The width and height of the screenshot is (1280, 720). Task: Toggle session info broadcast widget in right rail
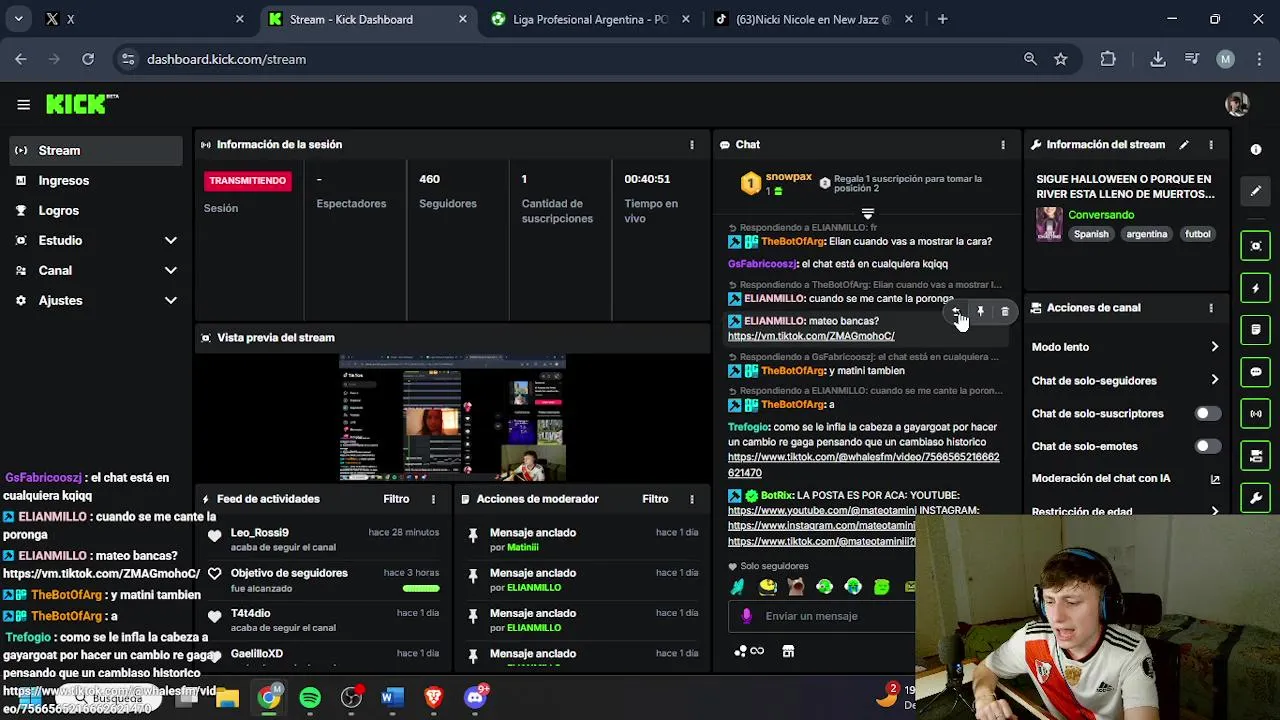point(1256,414)
